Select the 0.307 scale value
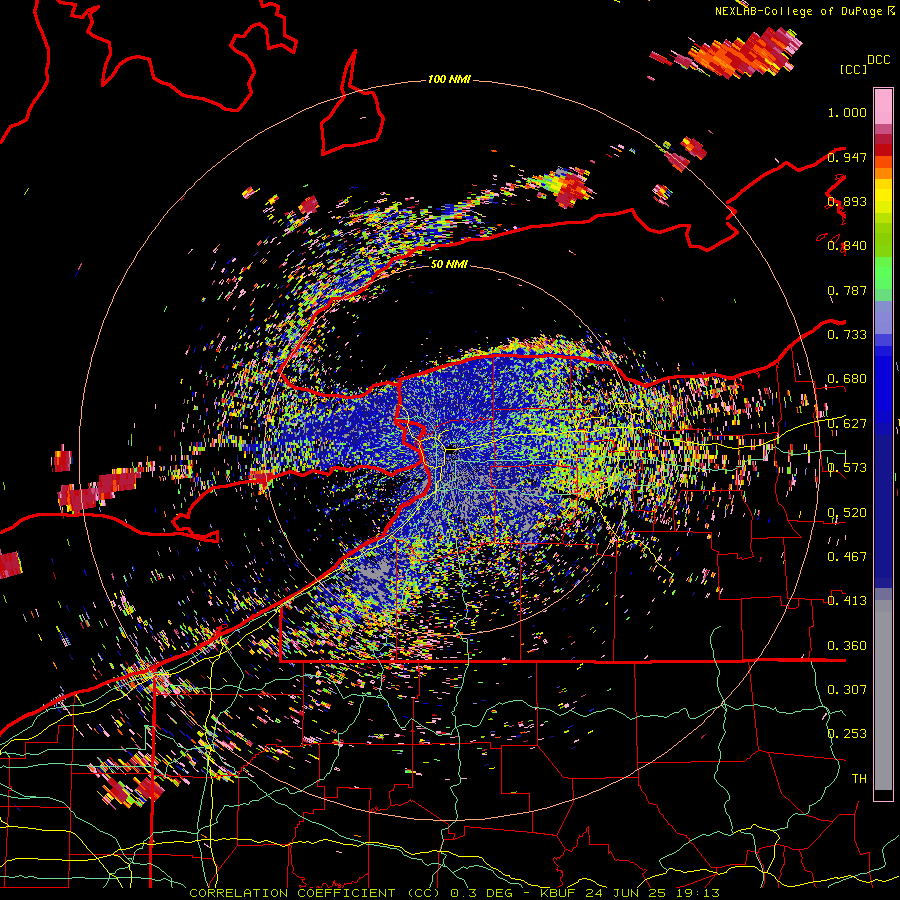 (x=847, y=690)
